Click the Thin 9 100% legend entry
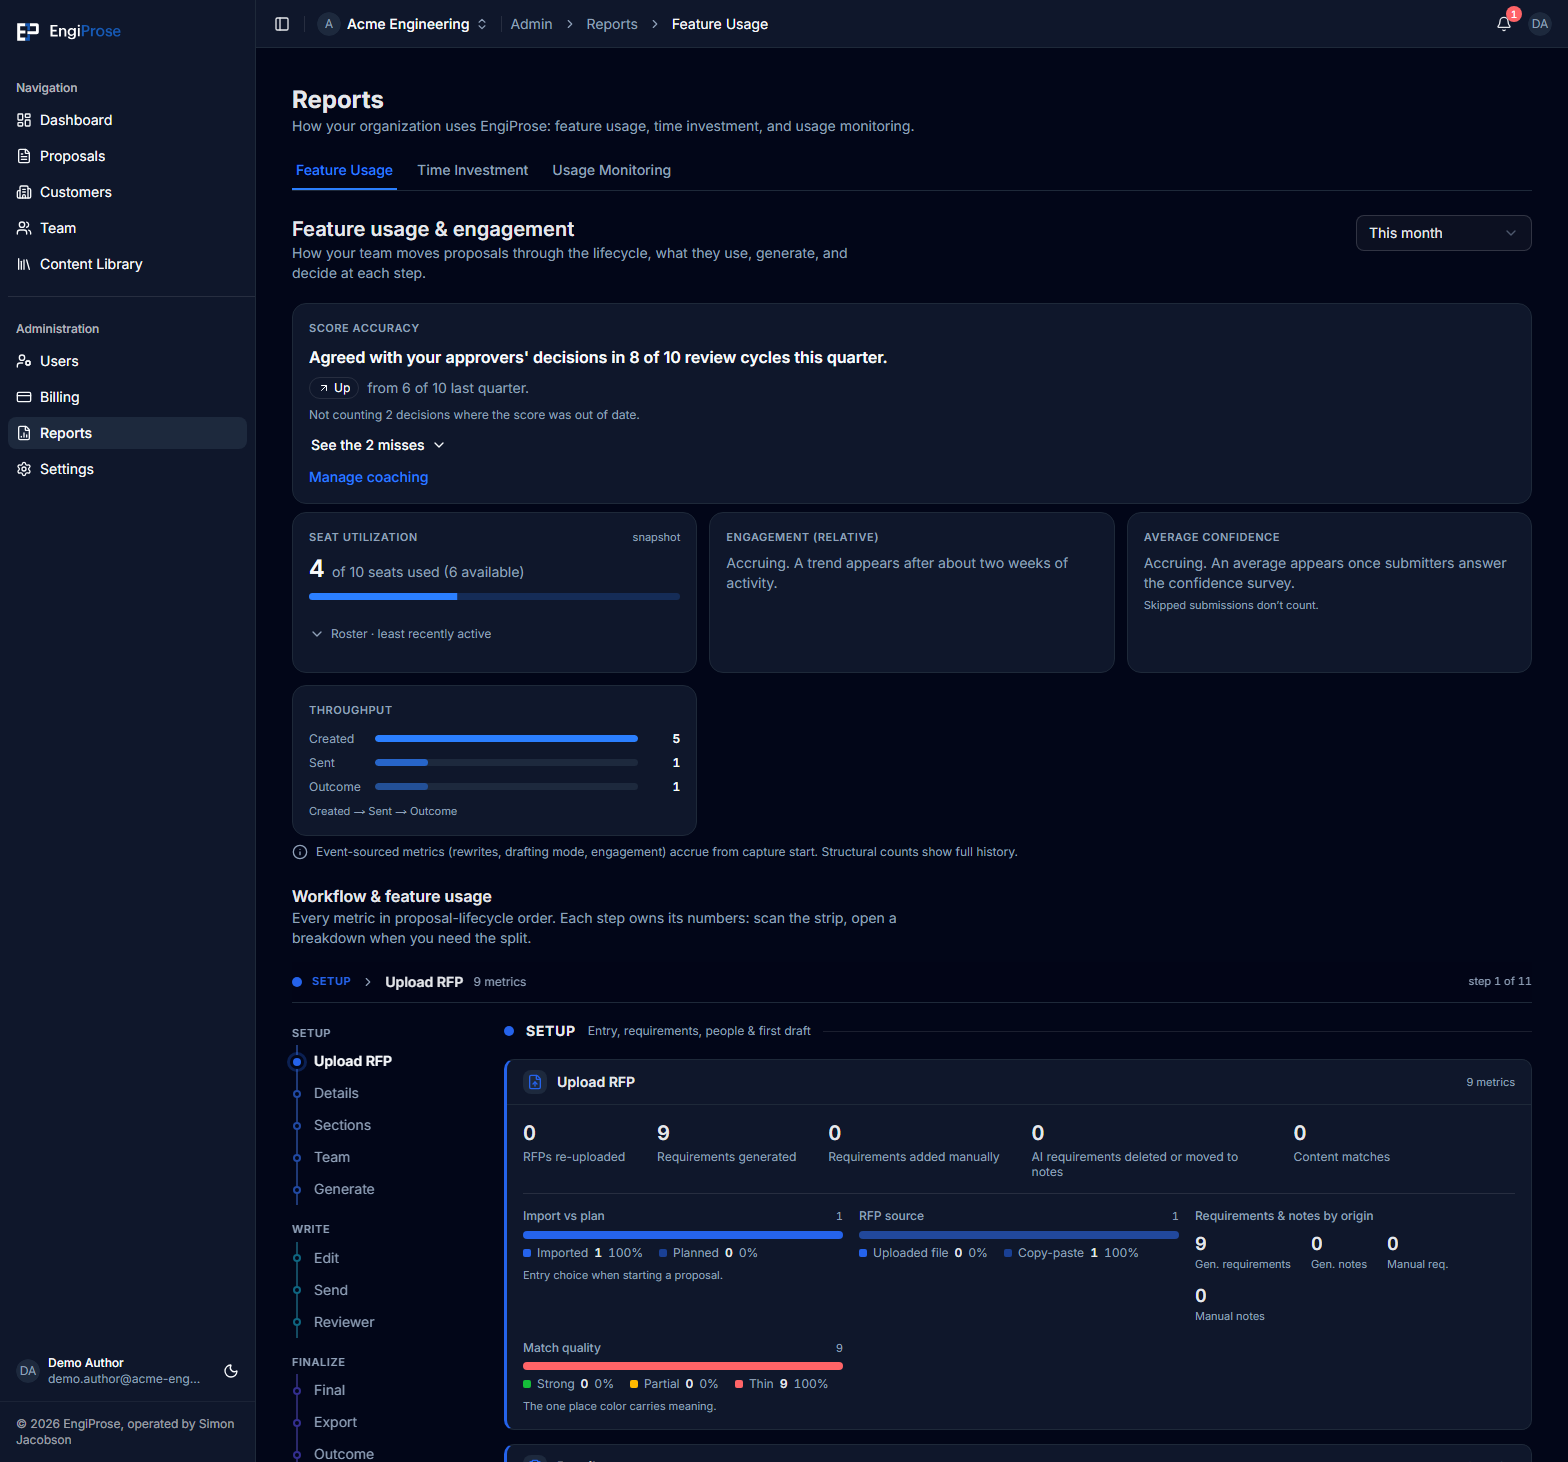 tap(781, 1384)
